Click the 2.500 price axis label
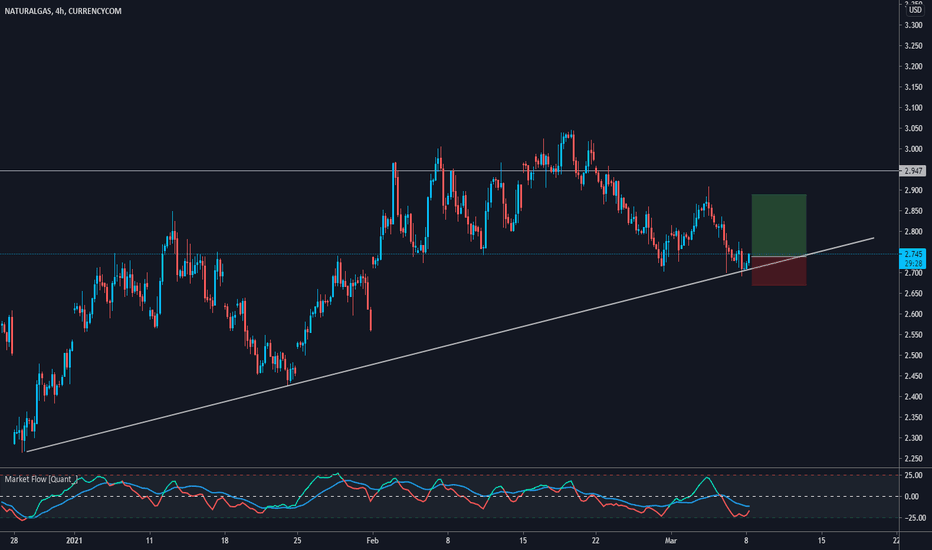932x550 pixels. 914,356
